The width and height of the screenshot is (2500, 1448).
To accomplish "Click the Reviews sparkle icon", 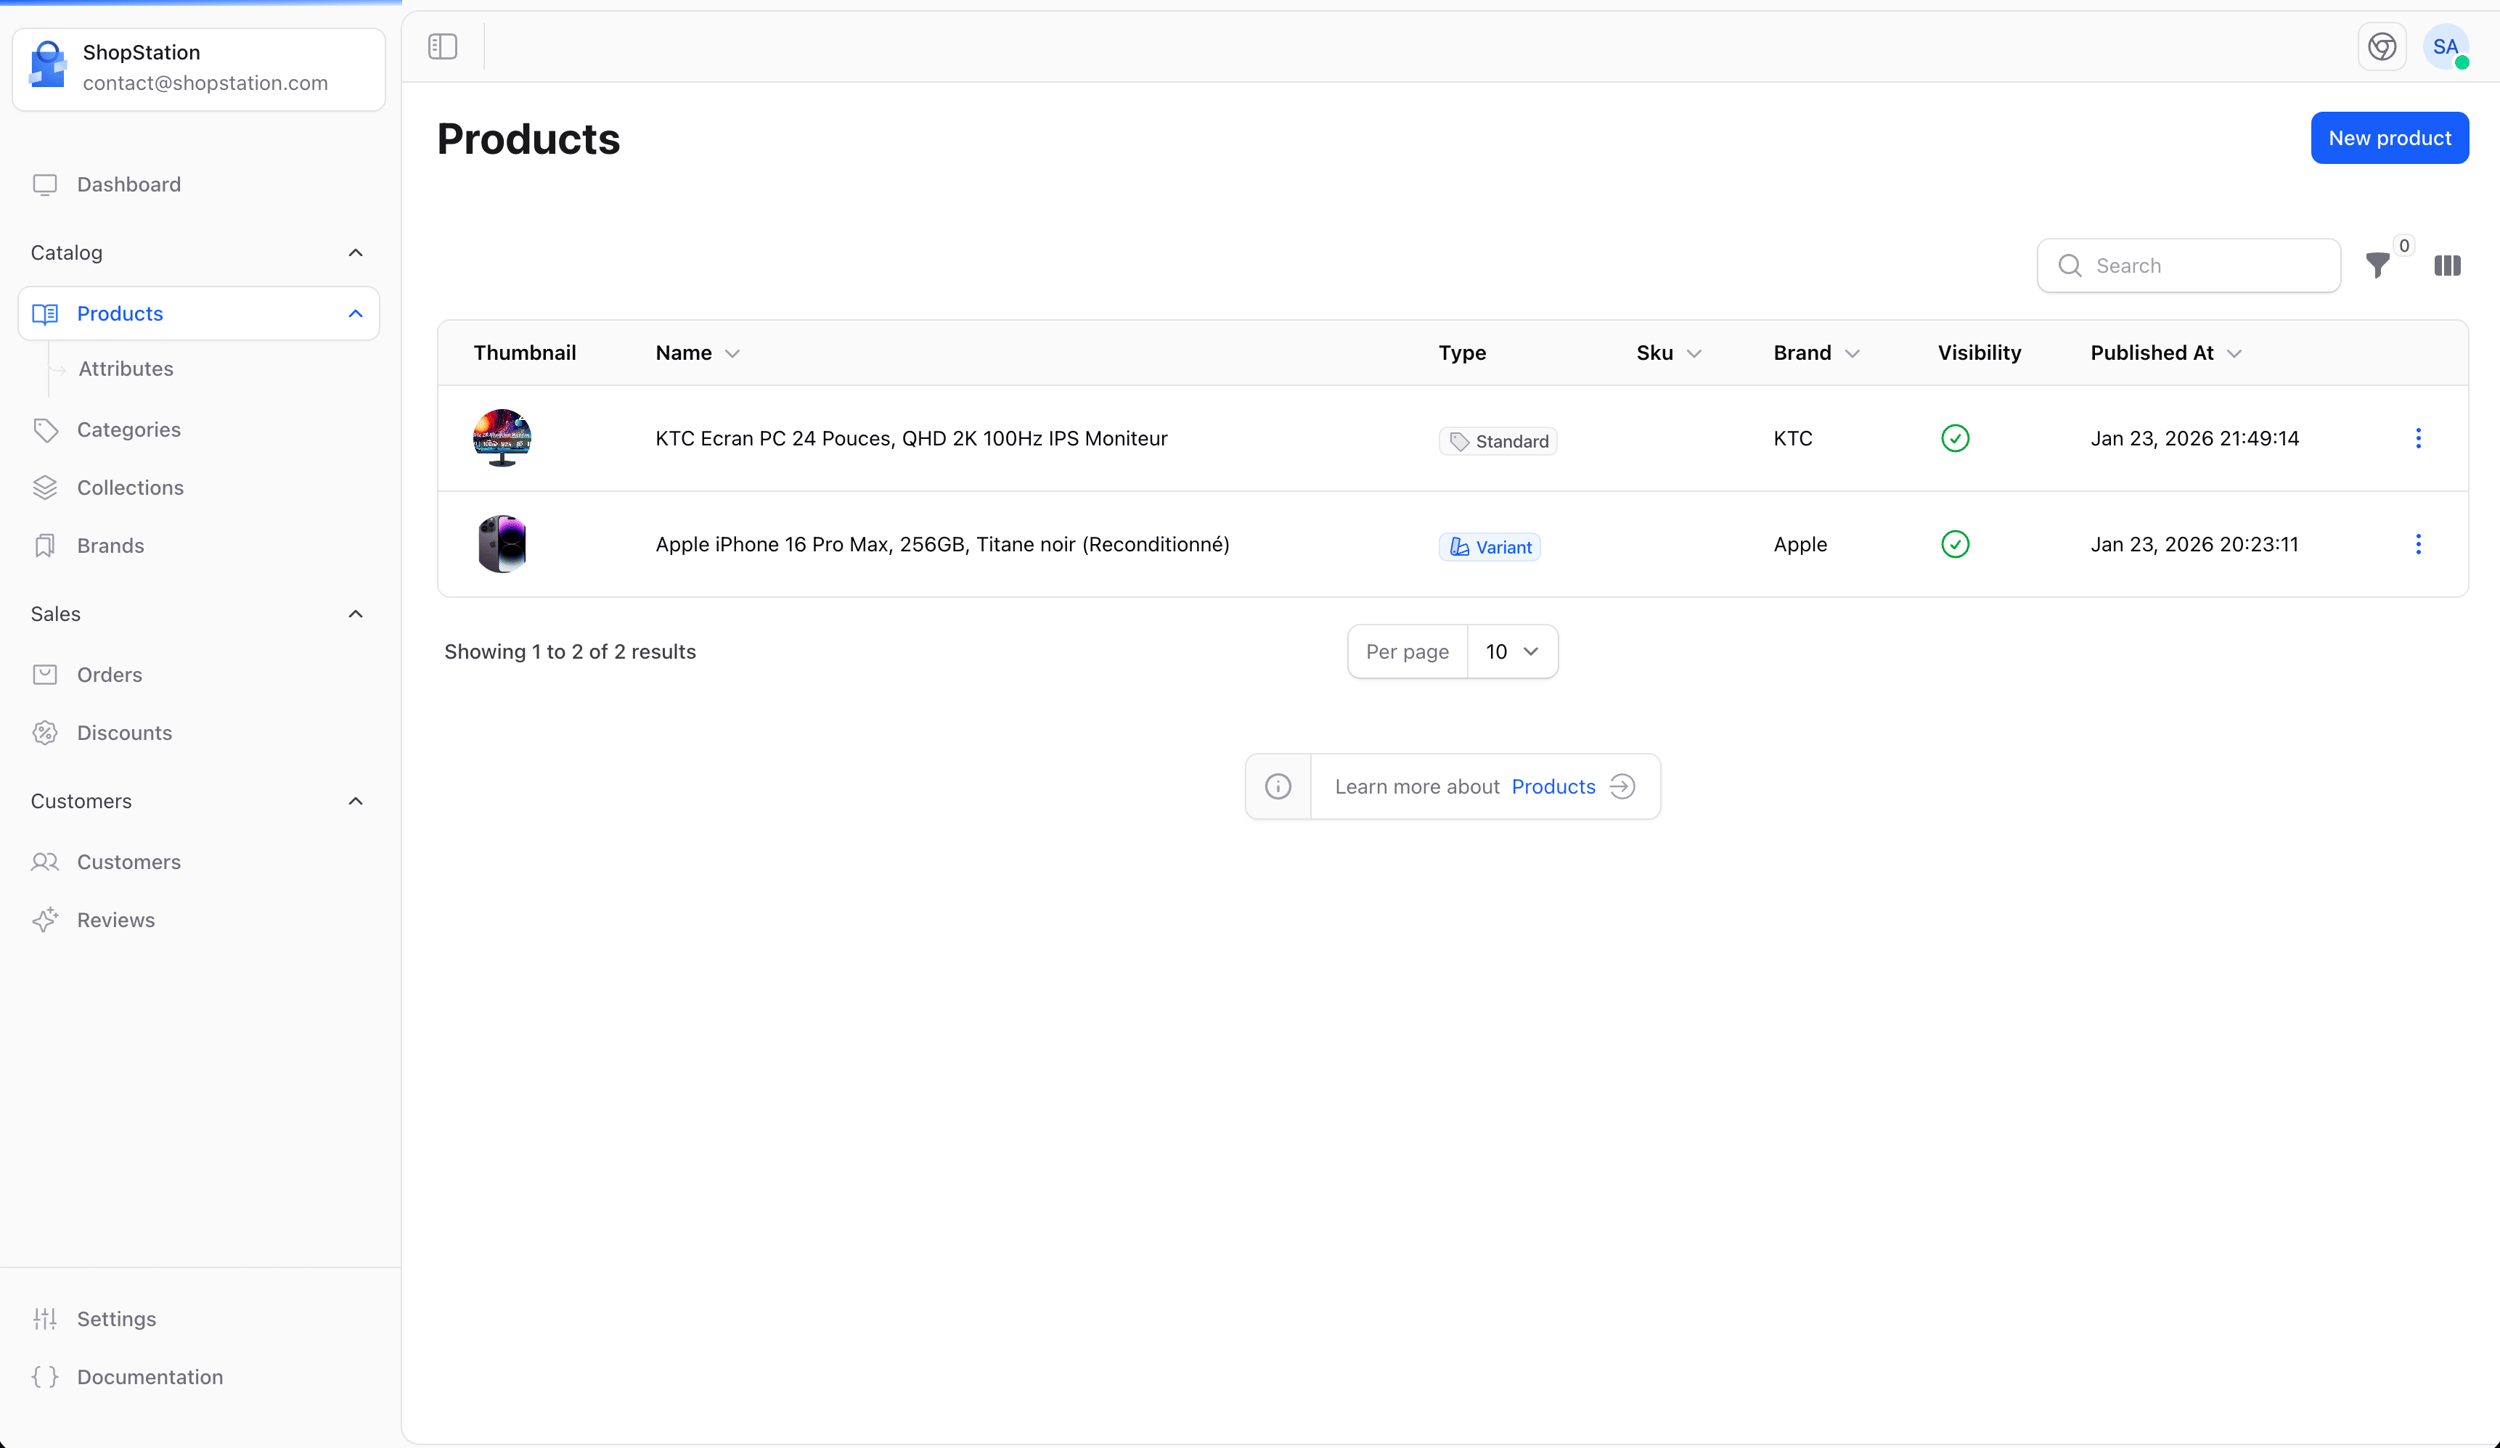I will click(45, 919).
